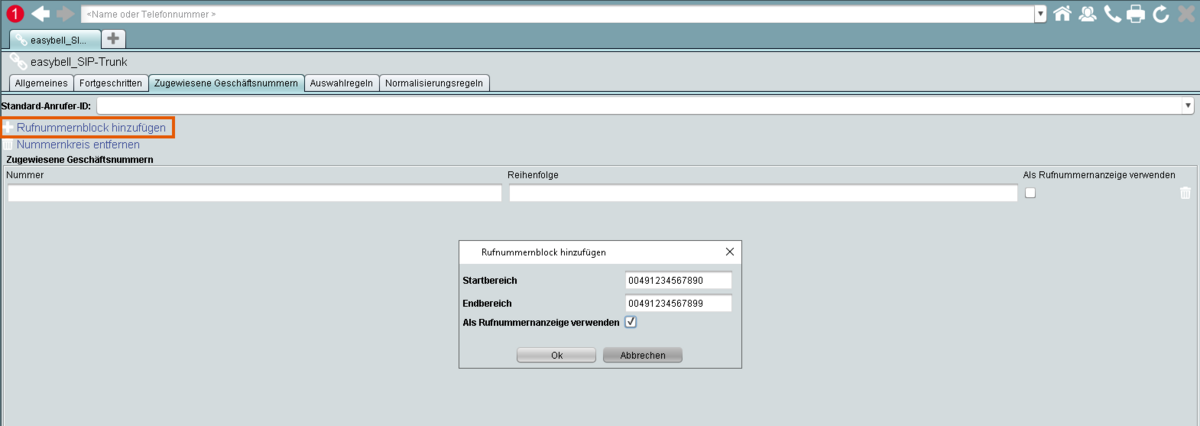Switch to the Allgemeines tab
1200x426 pixels.
[40, 83]
